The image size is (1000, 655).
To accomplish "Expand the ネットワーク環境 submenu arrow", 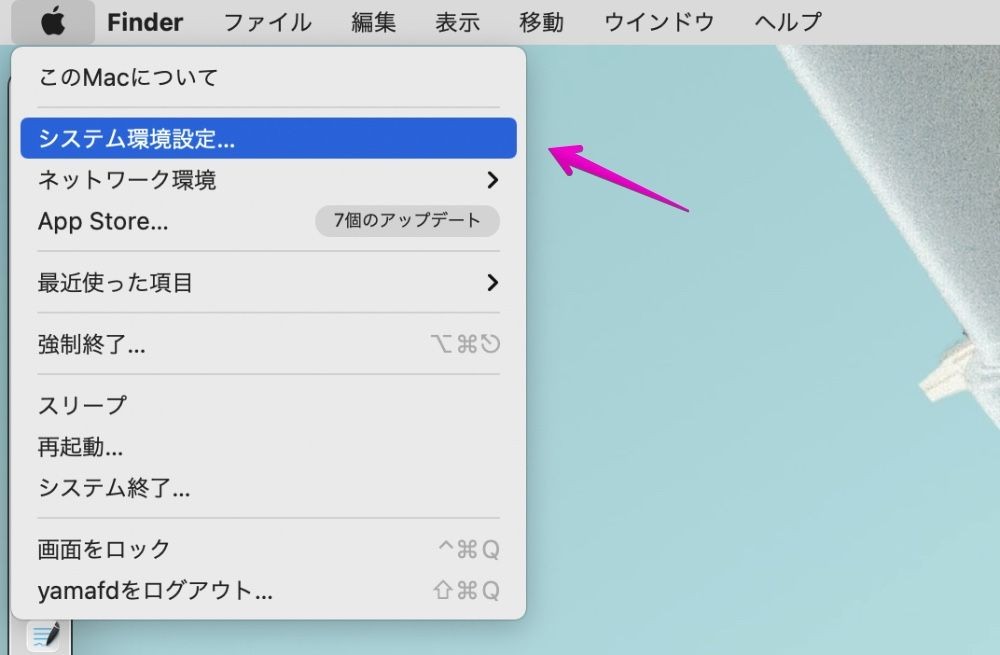I will [x=491, y=180].
